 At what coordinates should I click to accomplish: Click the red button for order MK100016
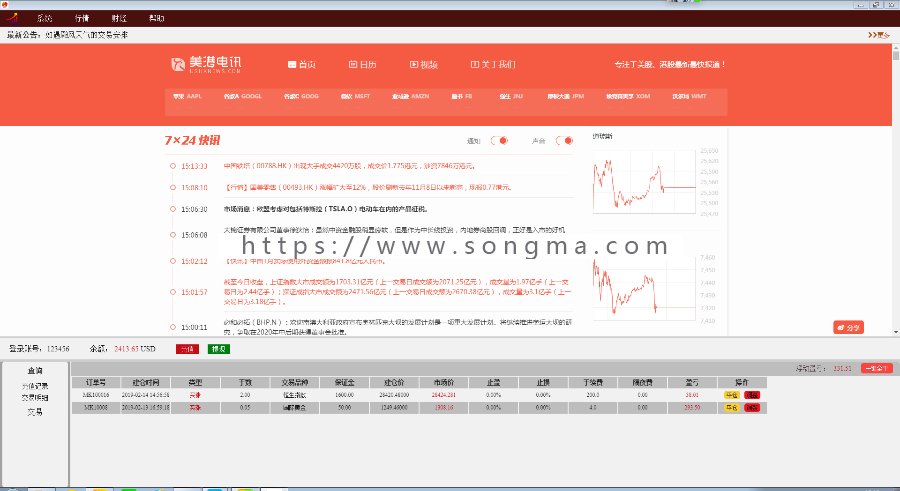[752, 395]
